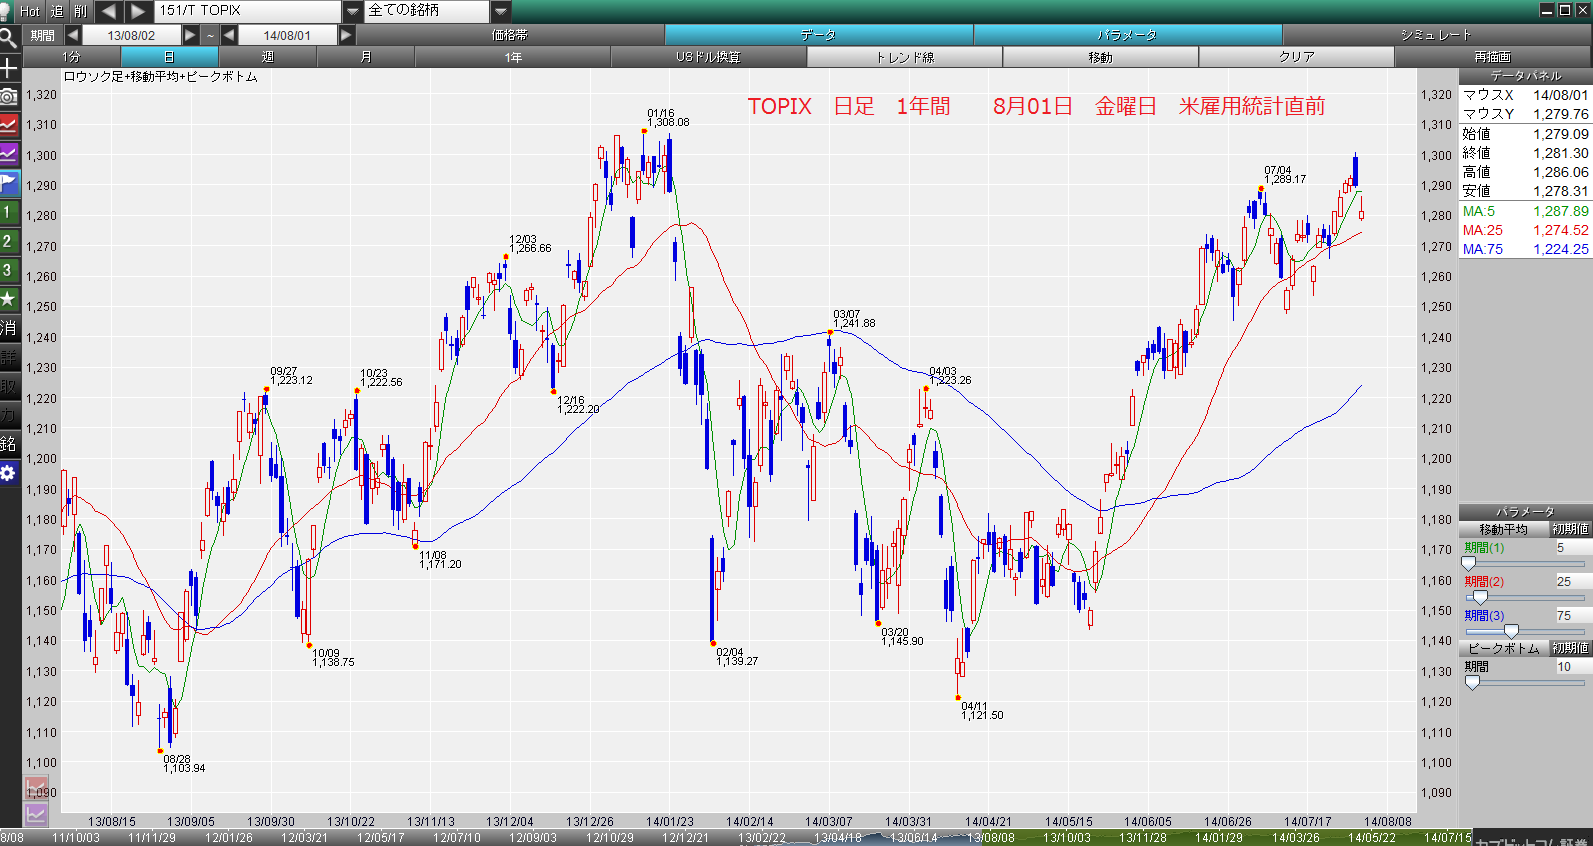The height and width of the screenshot is (846, 1593).
Task: Choose green preset number 3
Action: coord(9,270)
